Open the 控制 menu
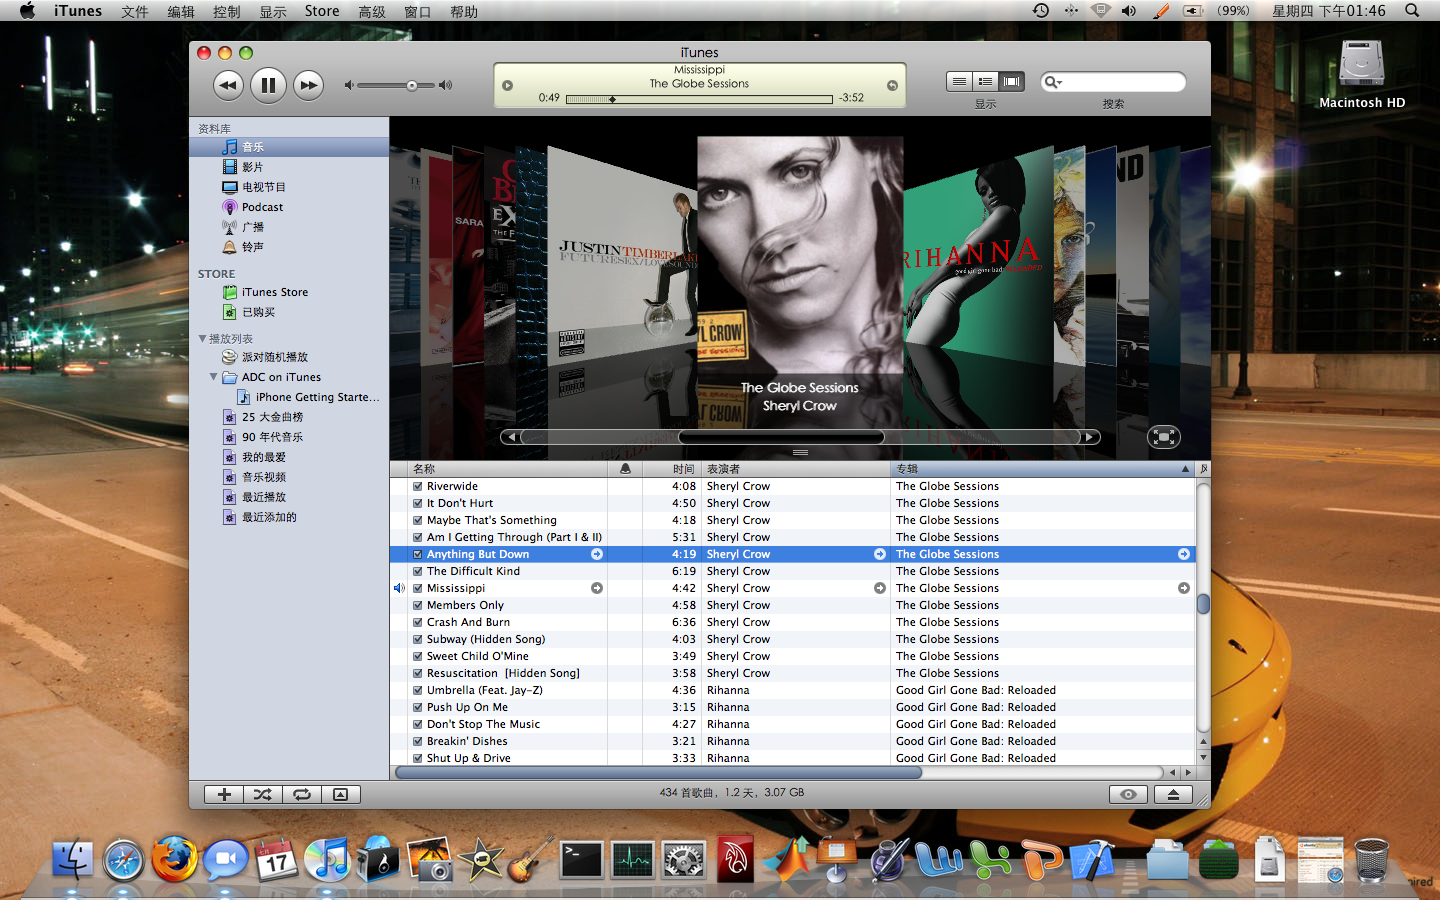This screenshot has height=900, width=1440. [x=227, y=11]
